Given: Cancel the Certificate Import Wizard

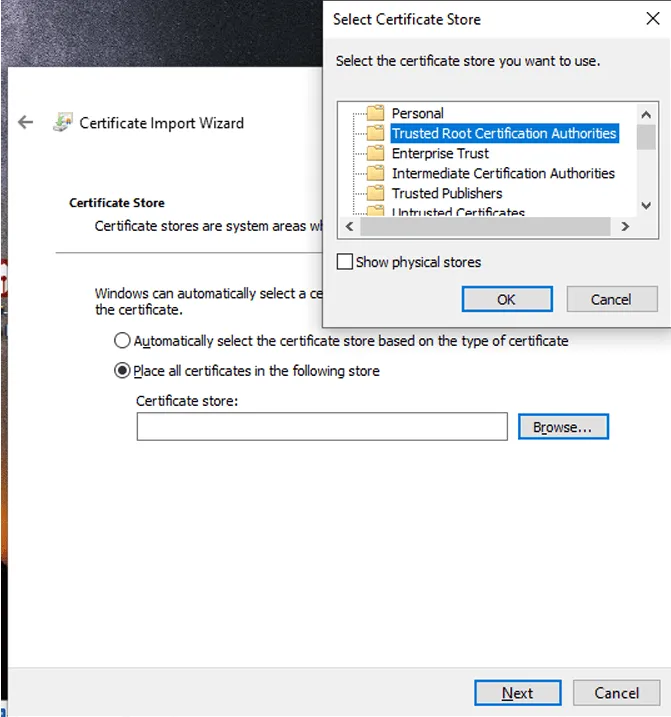Looking at the screenshot, I should 617,693.
